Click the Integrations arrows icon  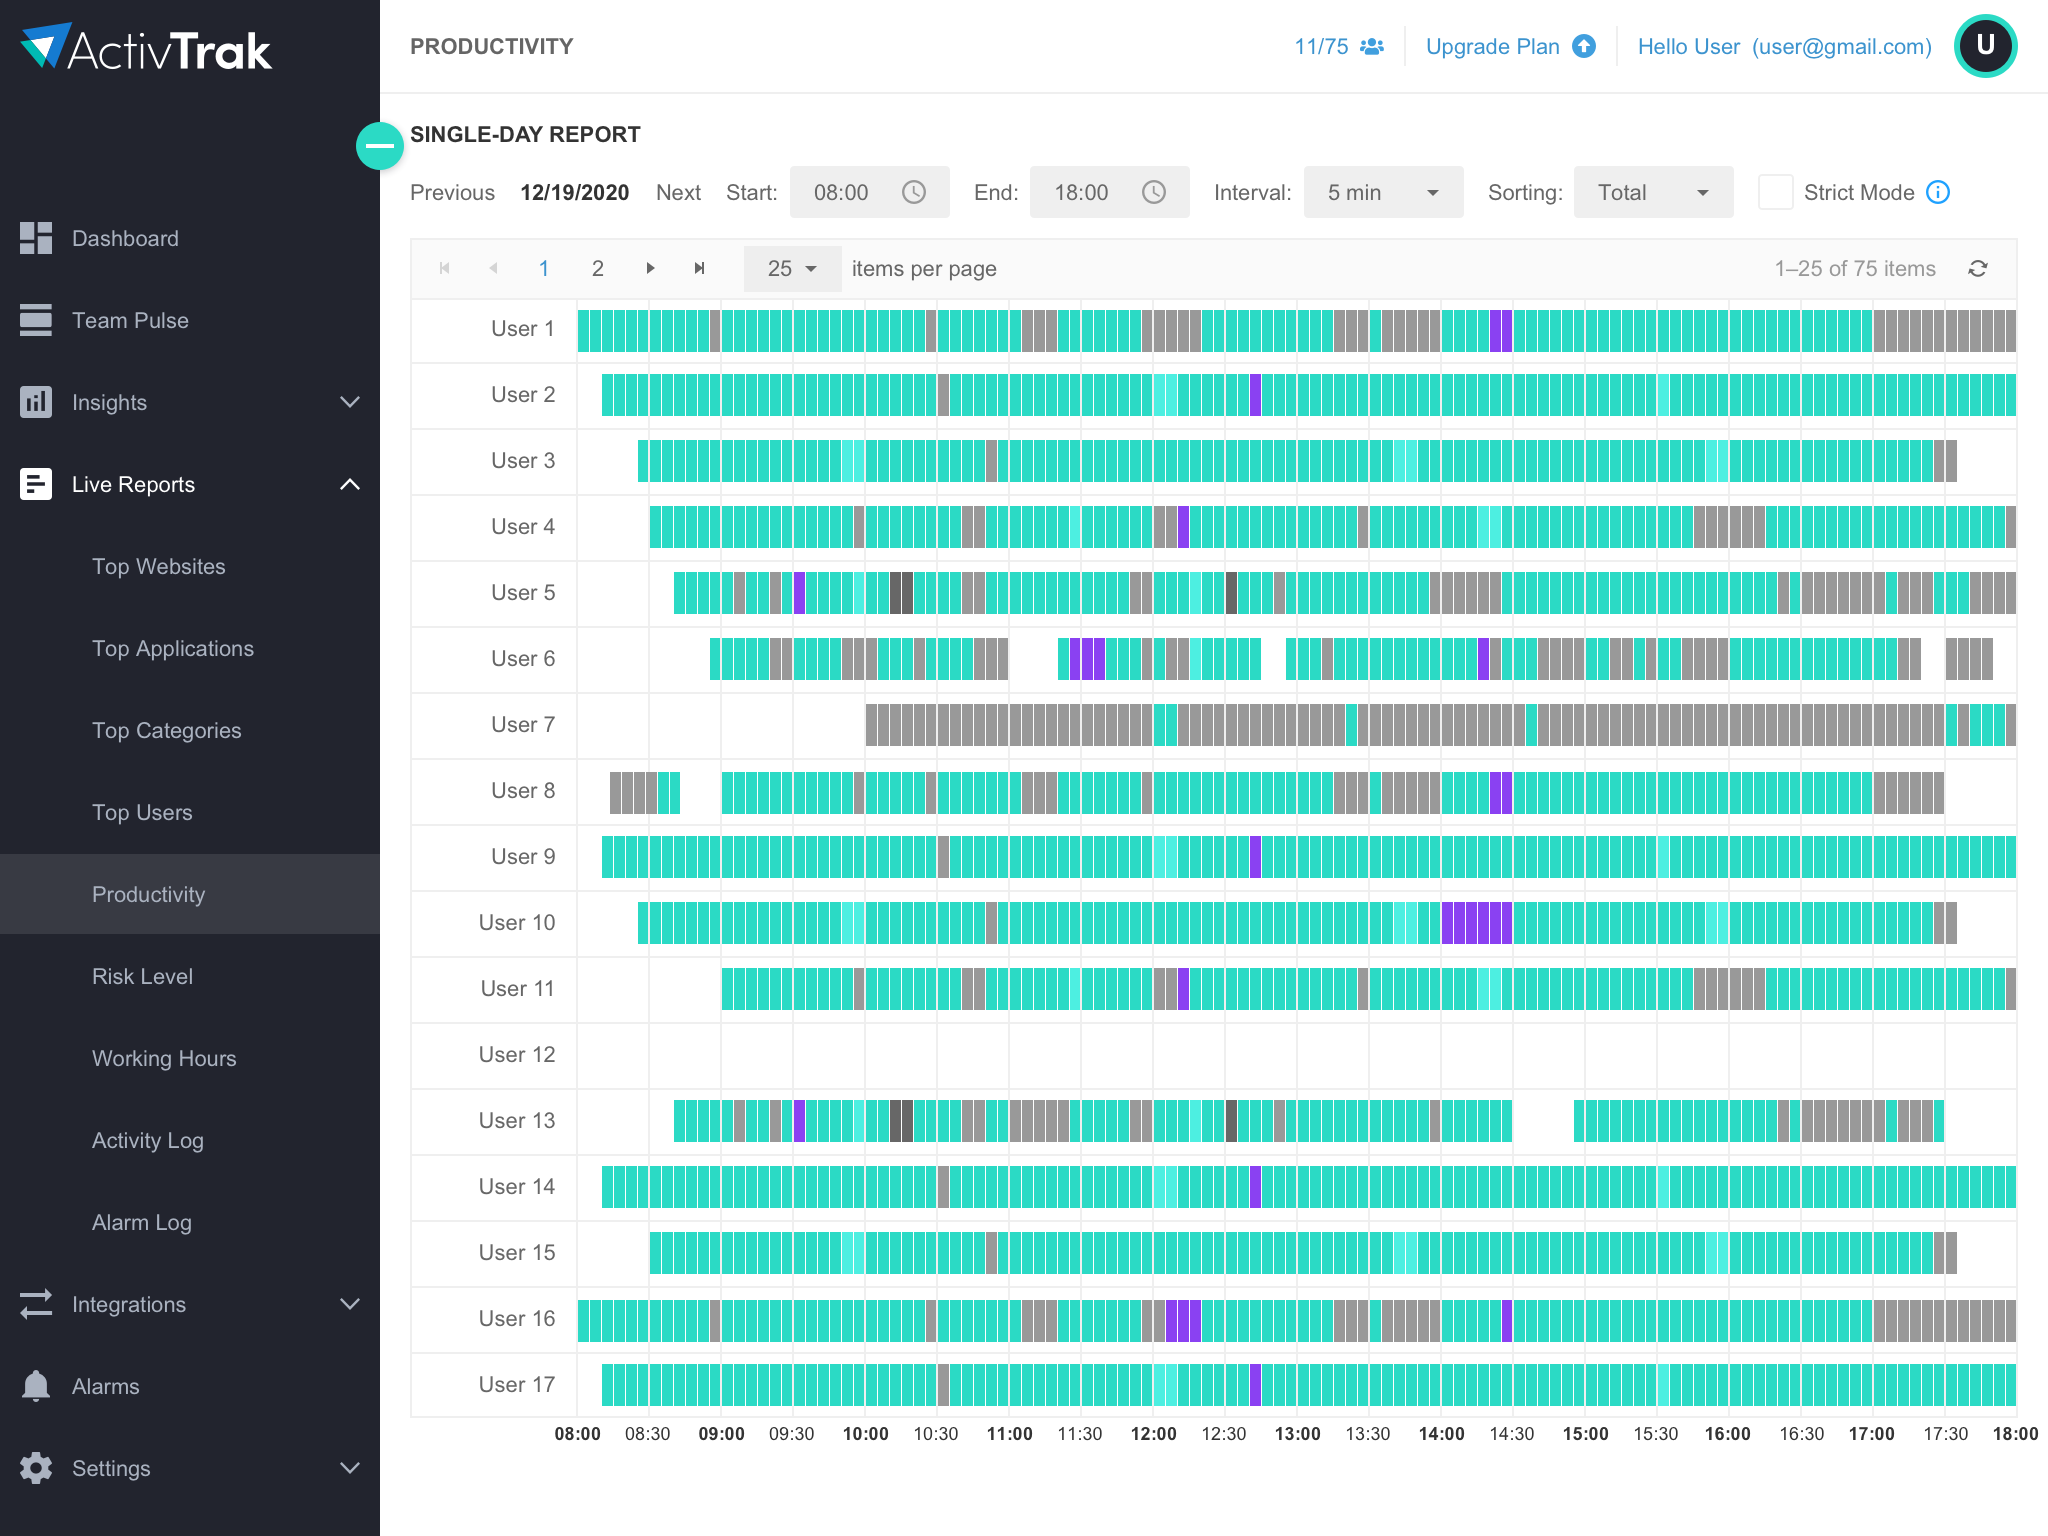click(34, 1304)
